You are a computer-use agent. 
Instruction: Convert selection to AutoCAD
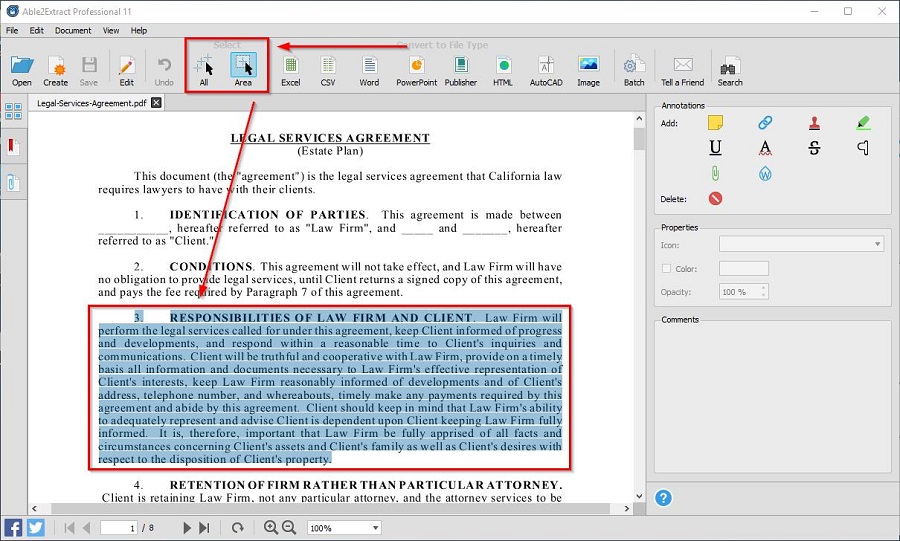546,71
